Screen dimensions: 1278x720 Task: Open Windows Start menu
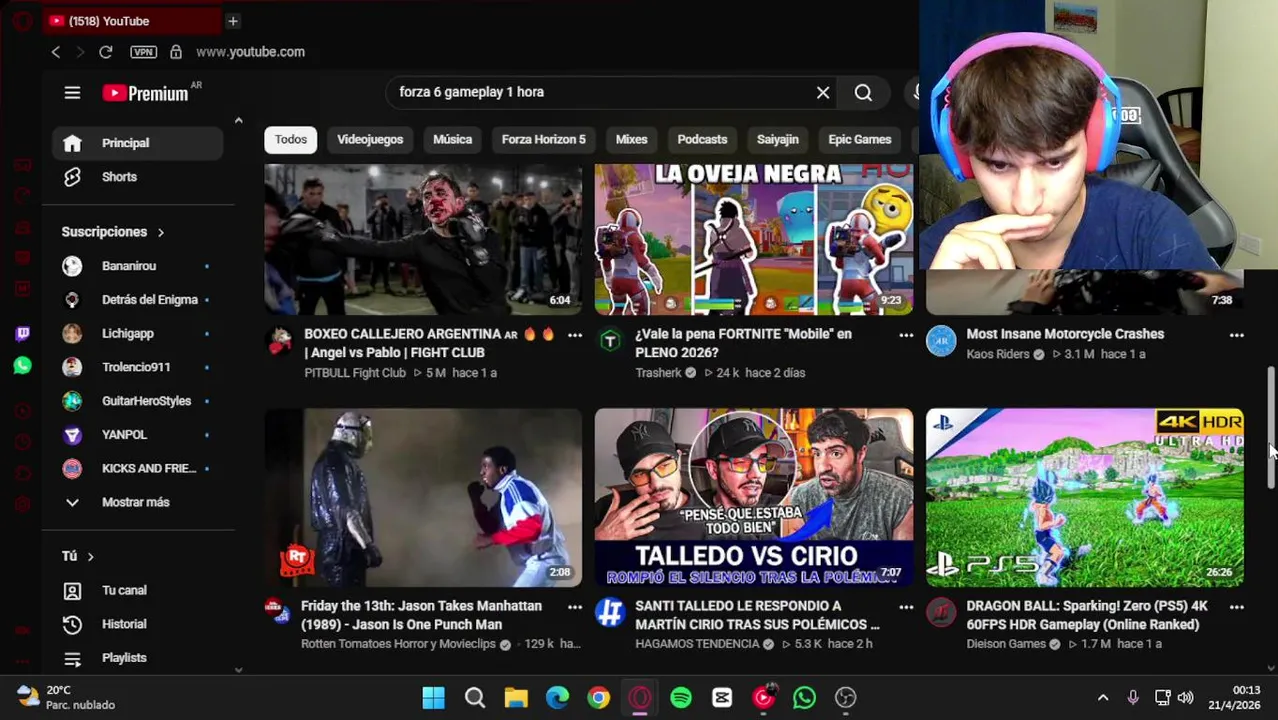433,697
